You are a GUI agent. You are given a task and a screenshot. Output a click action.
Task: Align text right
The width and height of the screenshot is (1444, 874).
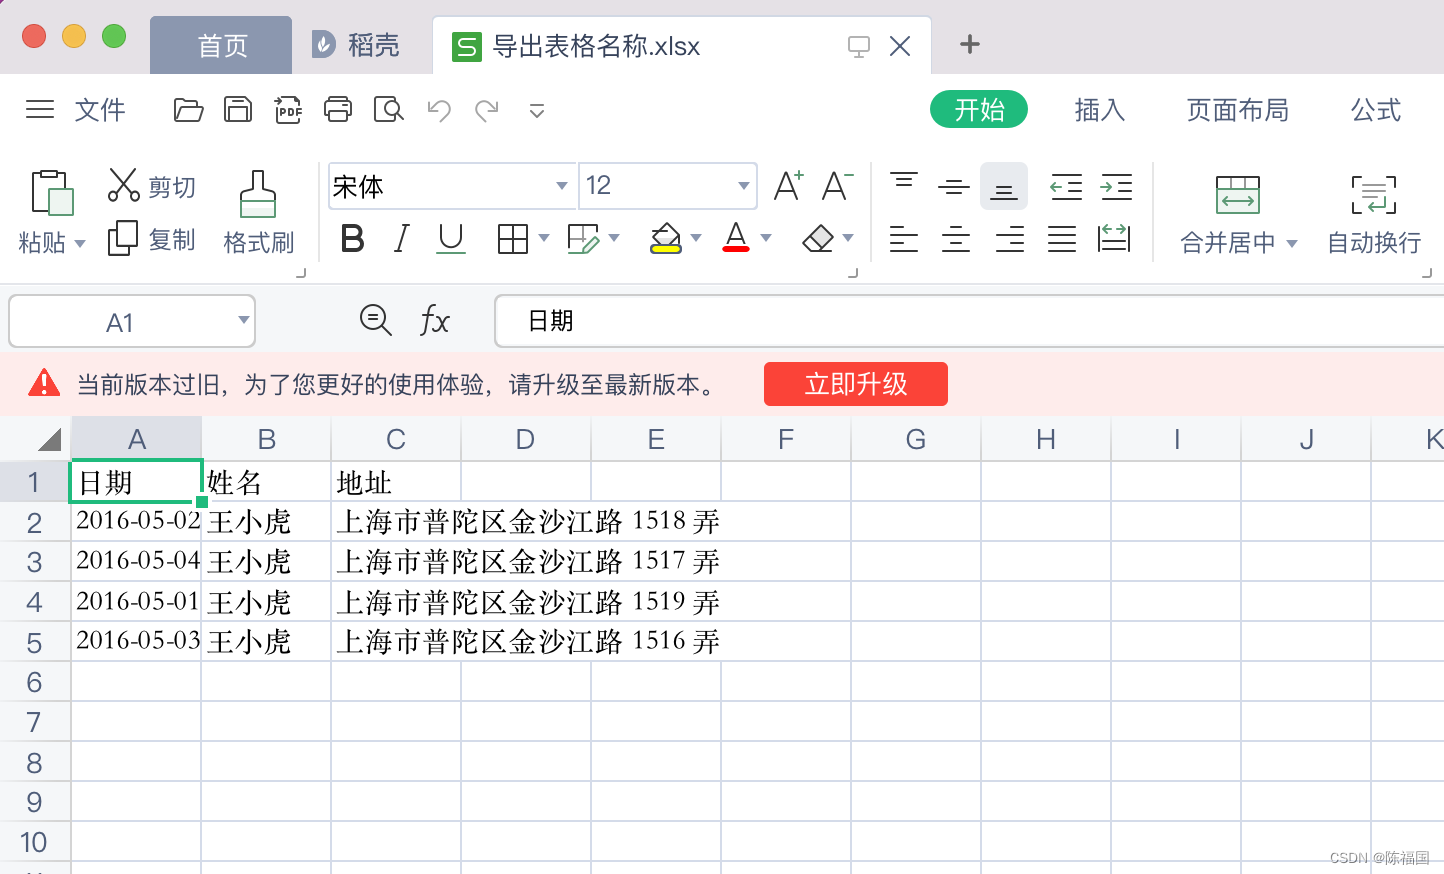click(1010, 239)
